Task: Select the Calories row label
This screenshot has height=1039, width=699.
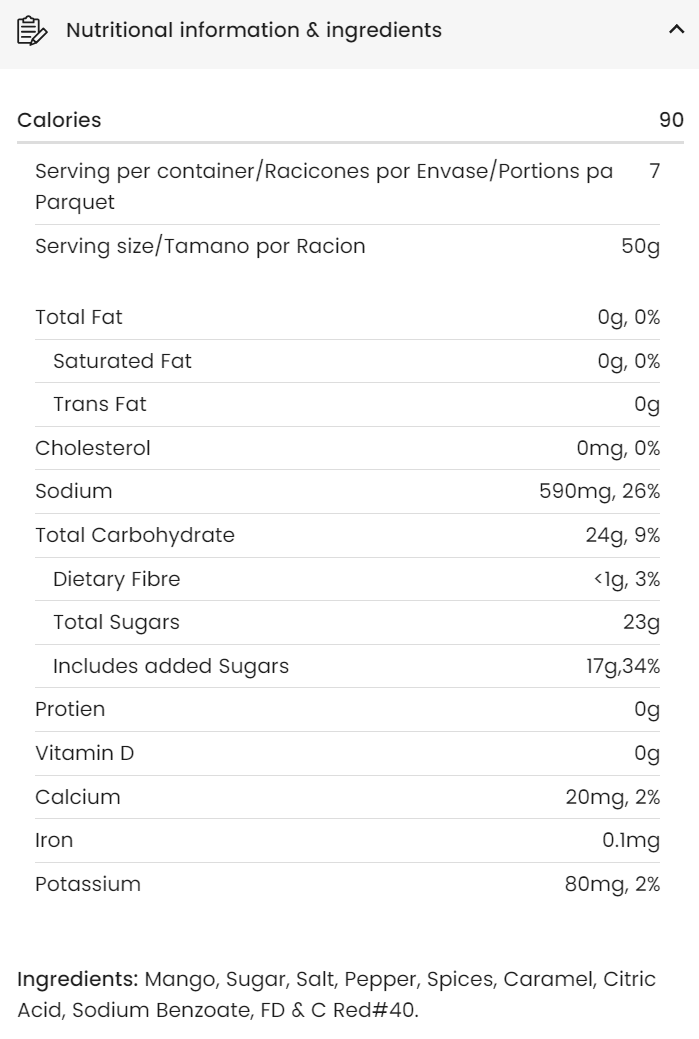Action: click(59, 120)
